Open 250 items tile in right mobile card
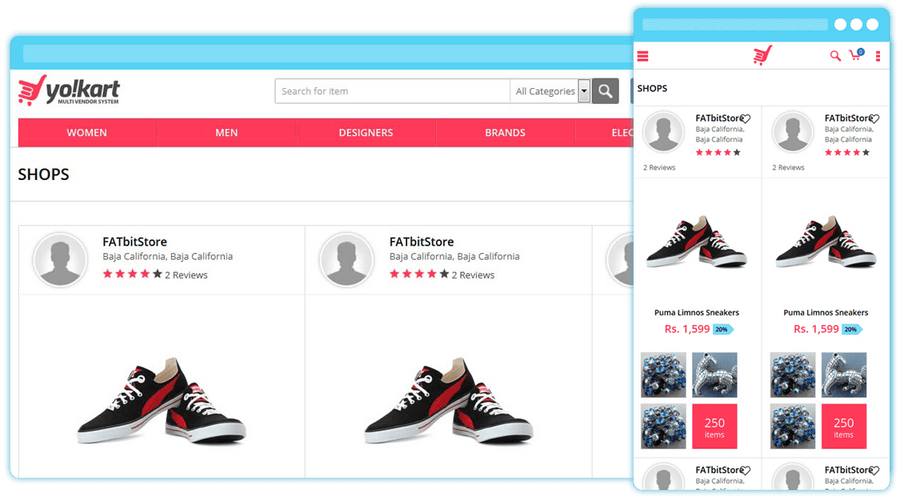Screen dimensions: 900x501 tap(844, 426)
